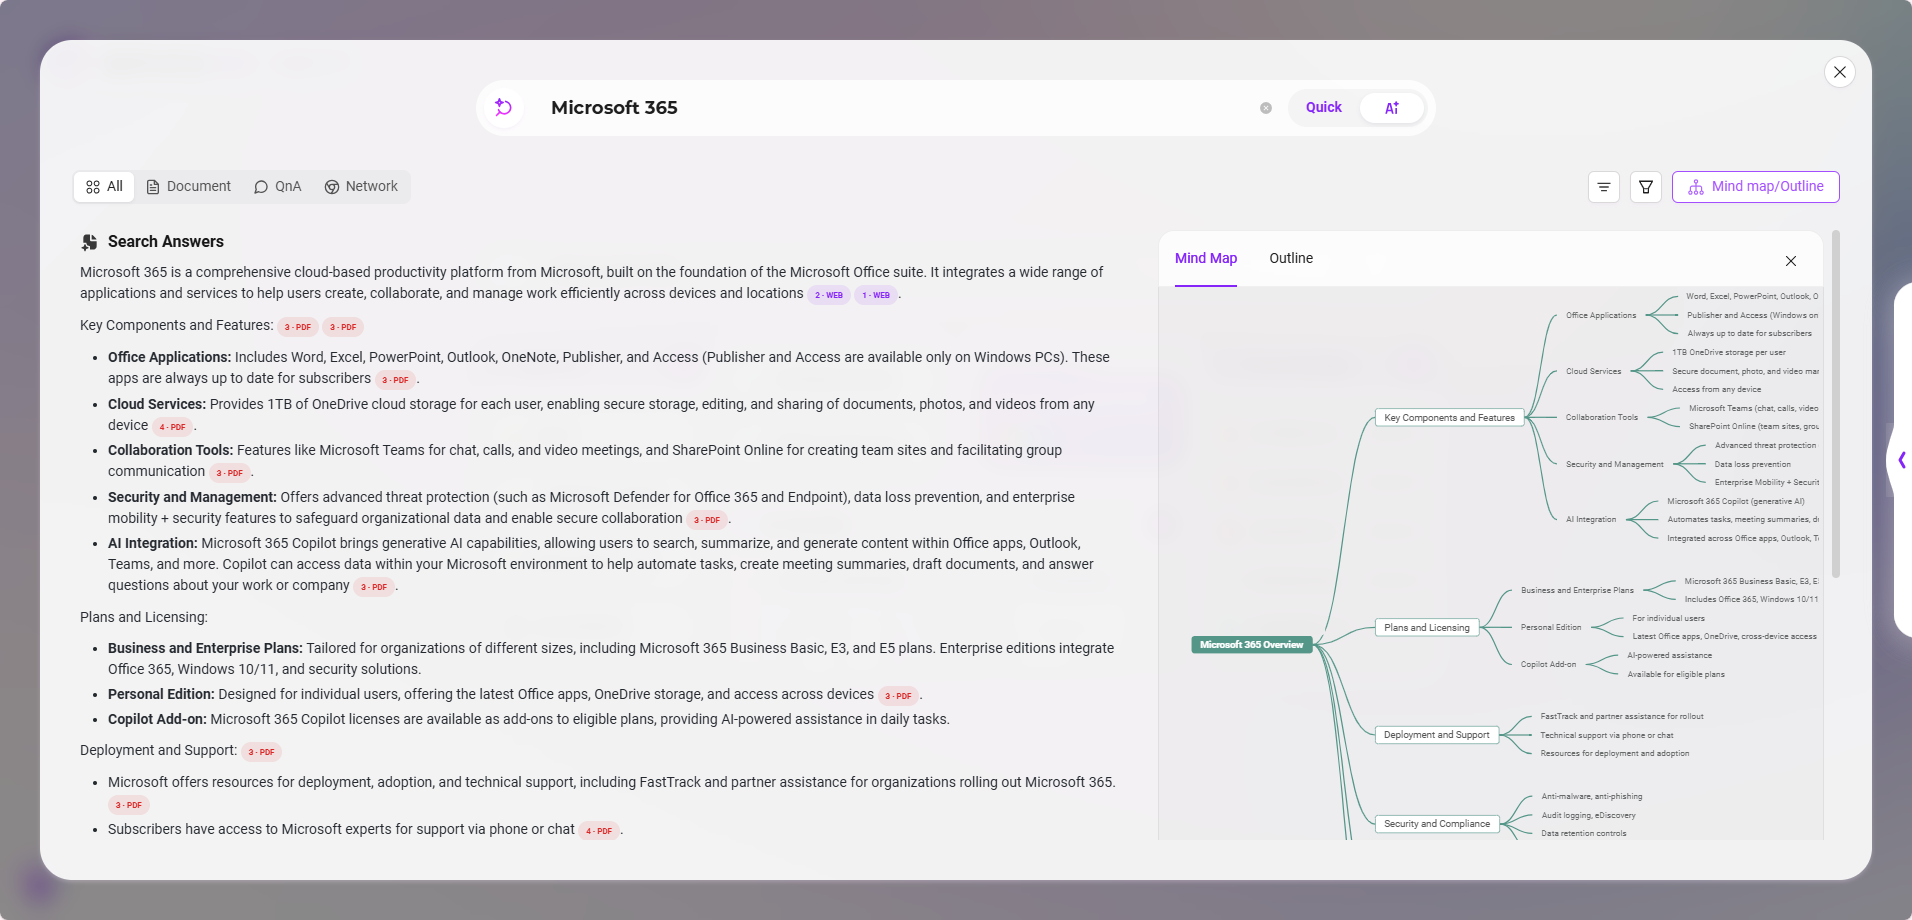Viewport: 1912px width, 920px height.
Task: Open PDF citation in Security and Management bullet
Action: click(706, 520)
